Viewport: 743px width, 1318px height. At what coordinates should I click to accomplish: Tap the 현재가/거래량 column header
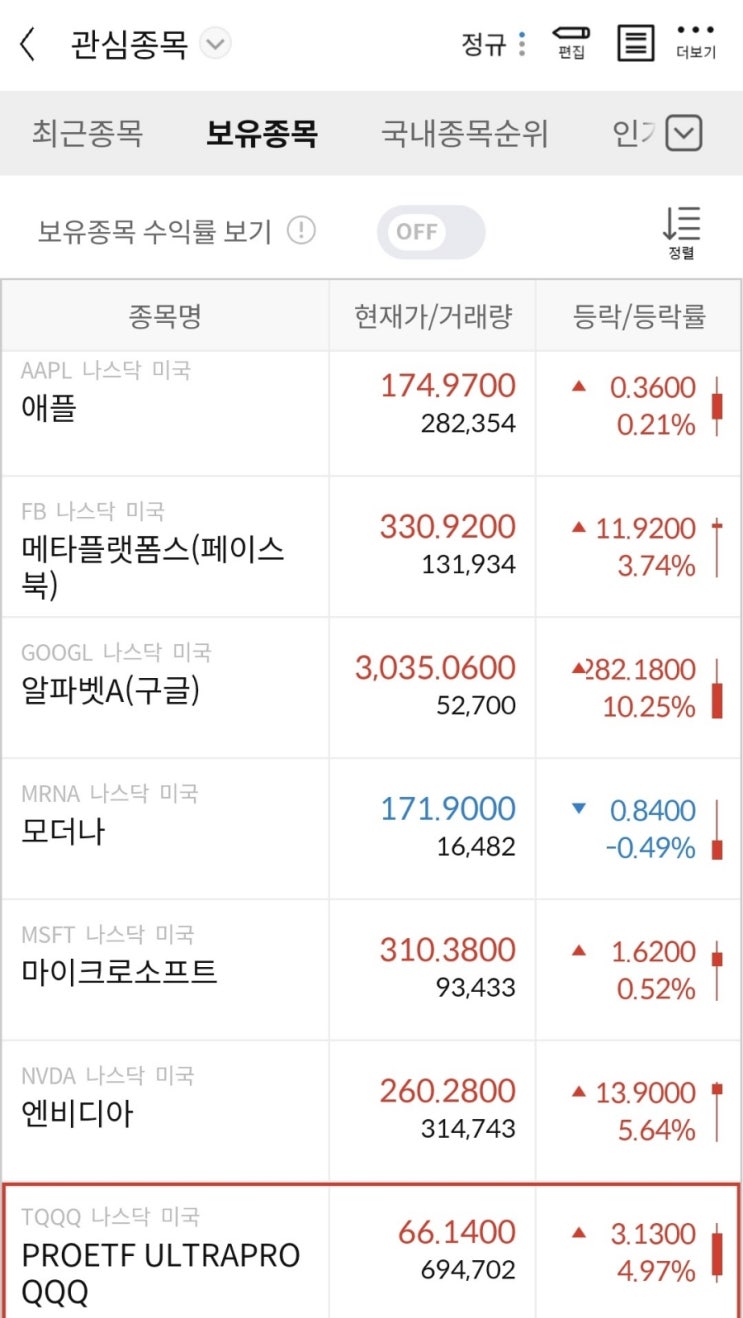[432, 316]
